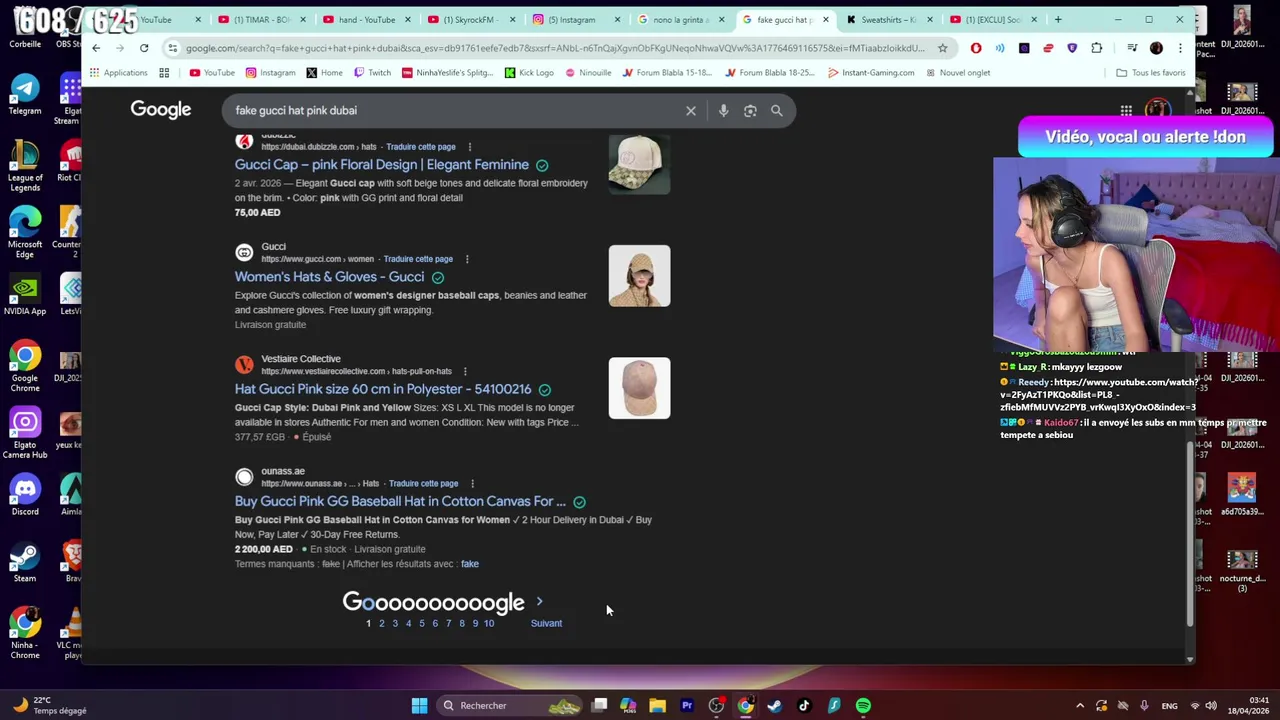The height and width of the screenshot is (720, 1280).
Task: Open Women's Hats & Gloves Gucci result
Action: tap(329, 277)
